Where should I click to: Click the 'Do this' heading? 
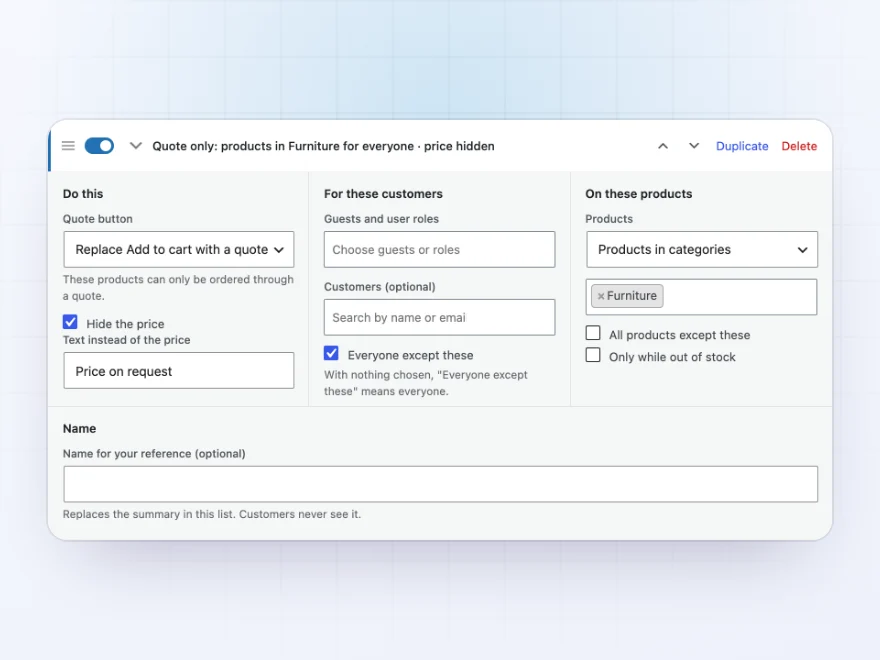coord(83,194)
